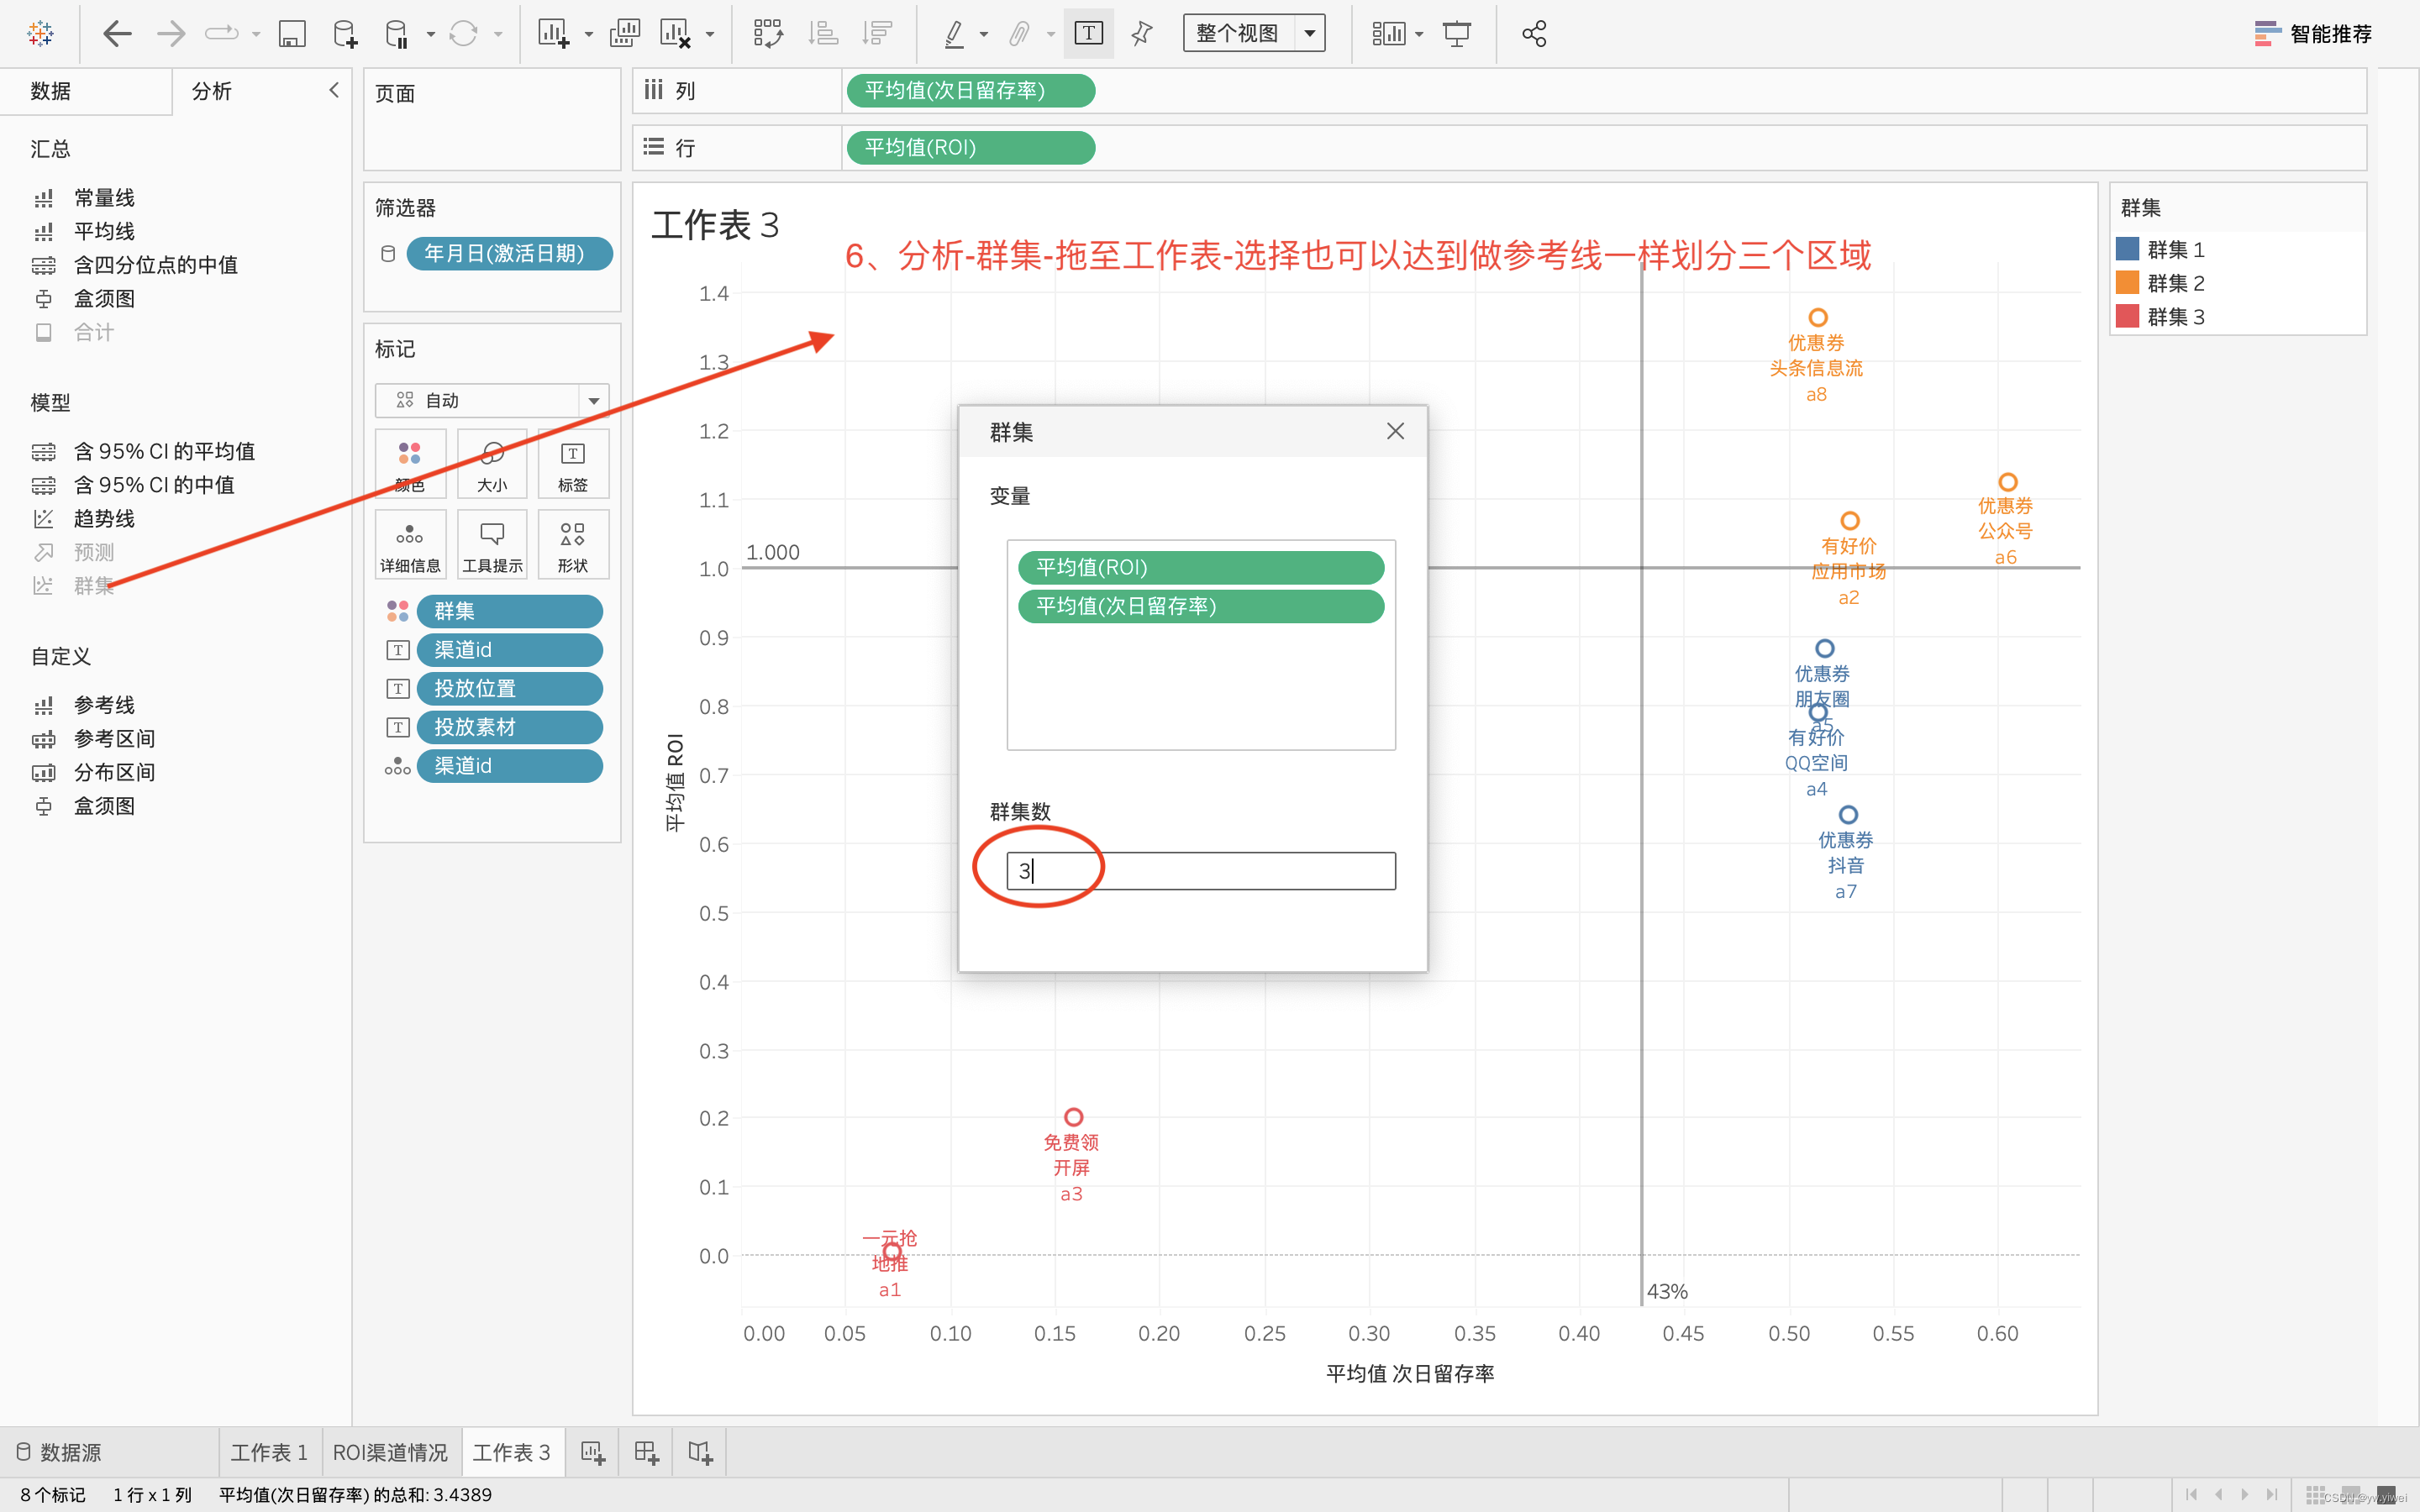2420x1512 pixels.
Task: Click the Swap rows and columns icon
Action: [768, 34]
